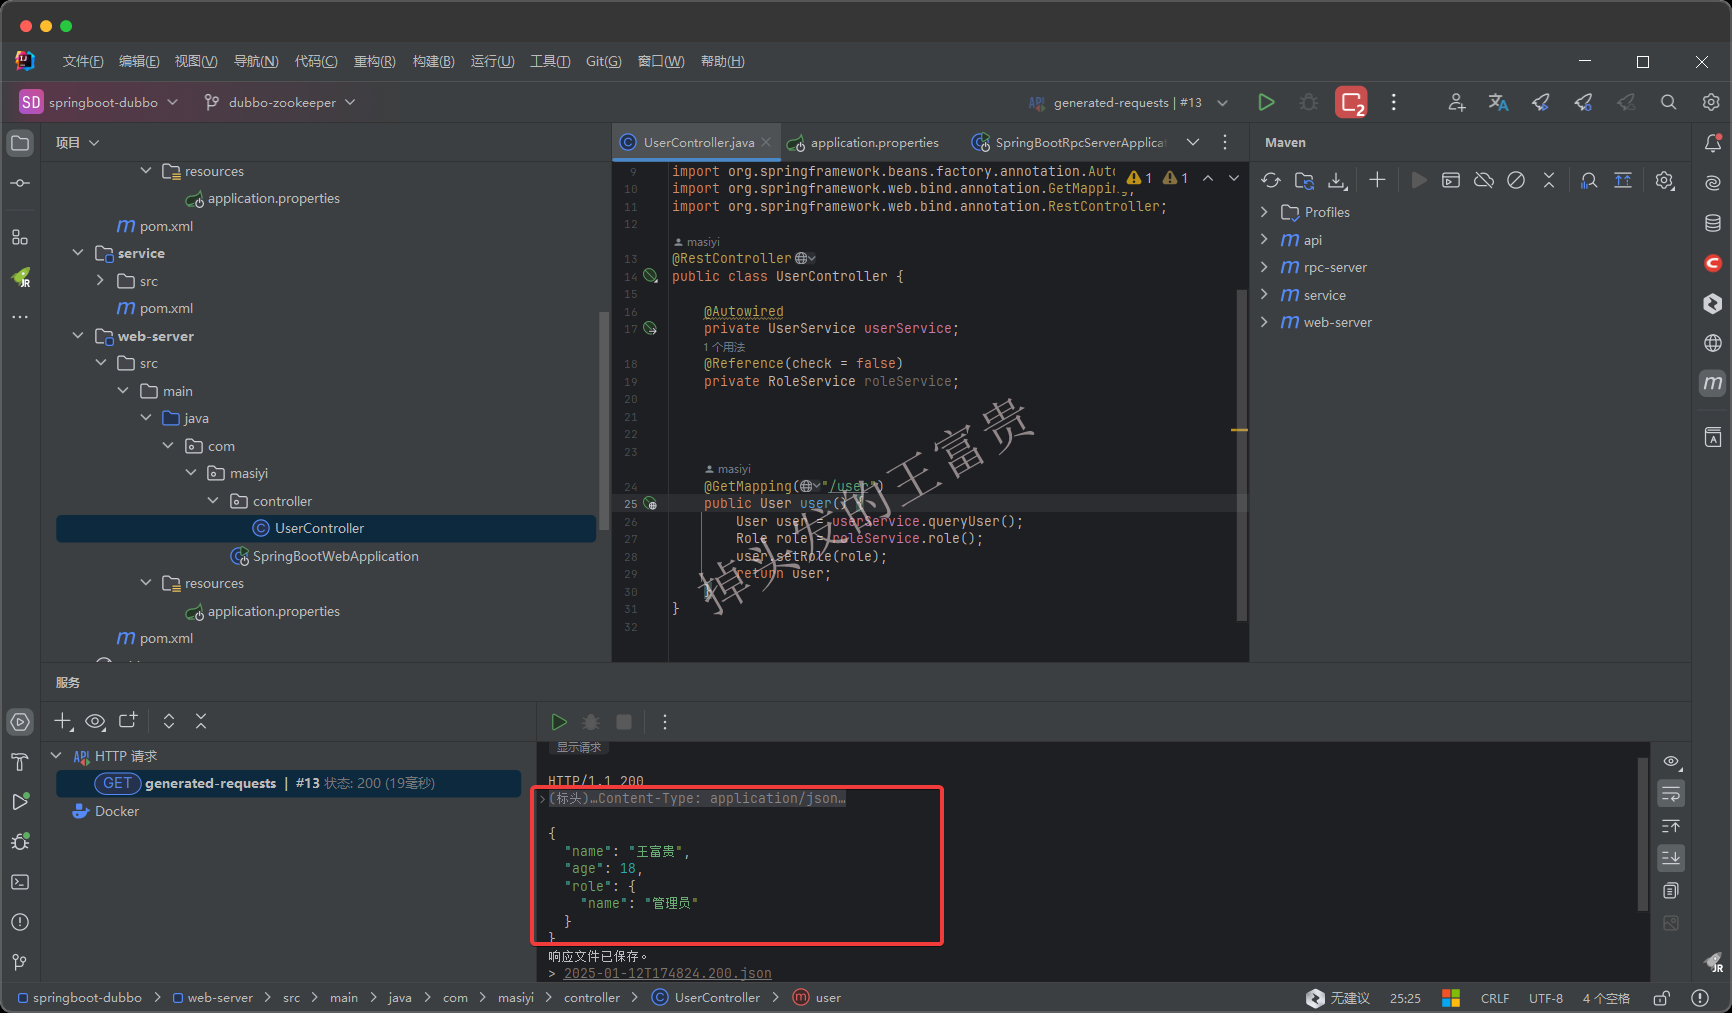Switch to application.properties editor tab
Screen dimensions: 1732x1013
863,143
